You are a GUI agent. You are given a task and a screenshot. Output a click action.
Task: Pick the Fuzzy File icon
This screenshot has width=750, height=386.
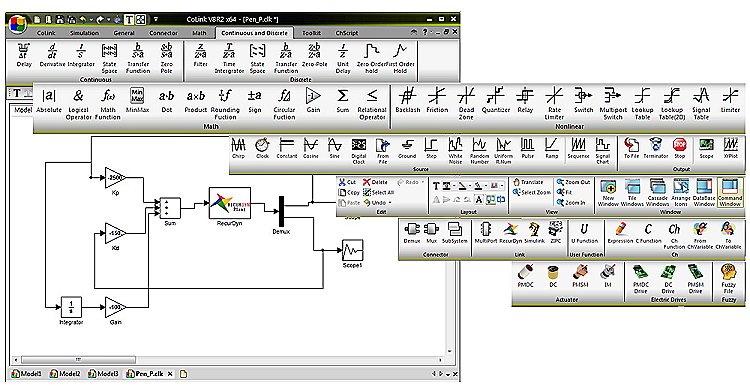pyautogui.click(x=728, y=279)
